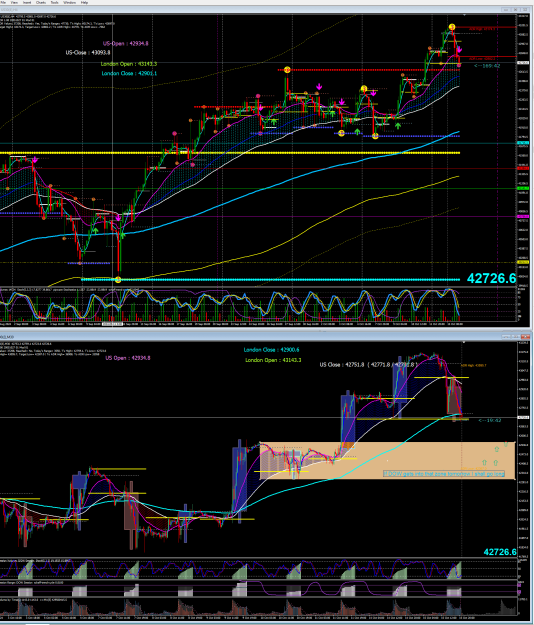Select the London Close 42901.1 label
This screenshot has width=534, height=625.
(x=129, y=73)
